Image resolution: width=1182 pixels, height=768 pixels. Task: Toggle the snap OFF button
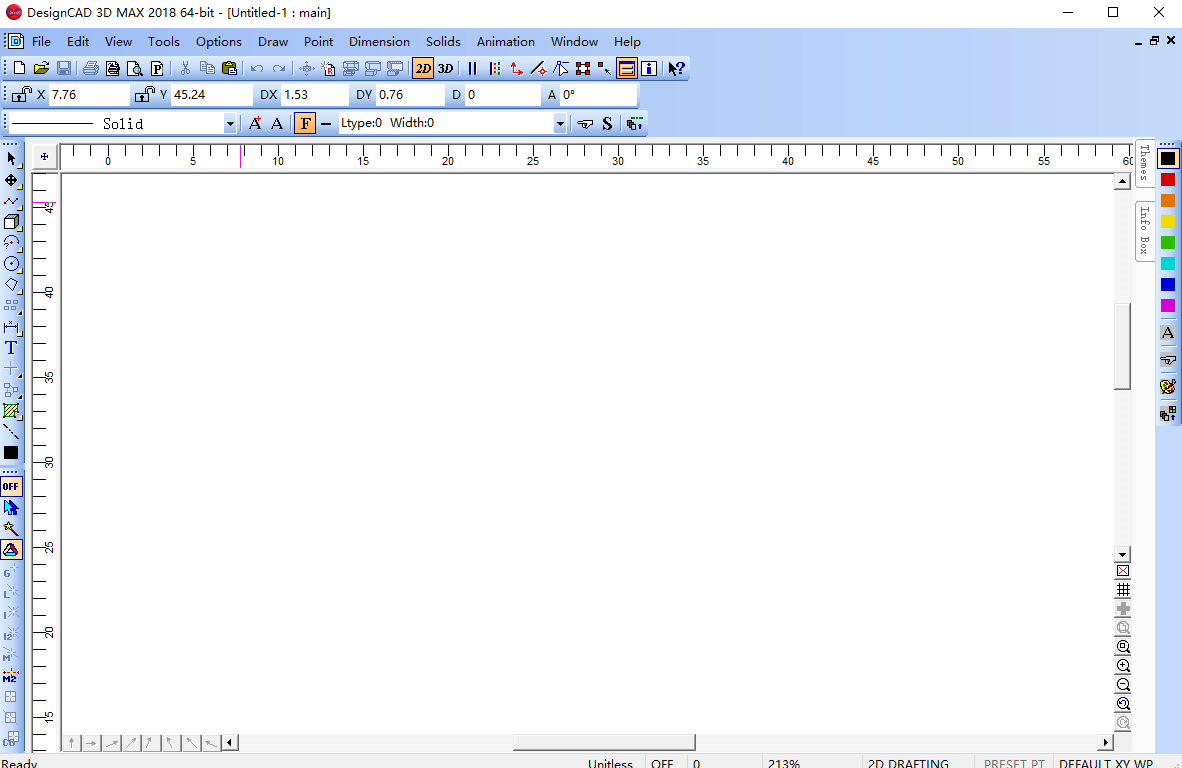click(11, 486)
